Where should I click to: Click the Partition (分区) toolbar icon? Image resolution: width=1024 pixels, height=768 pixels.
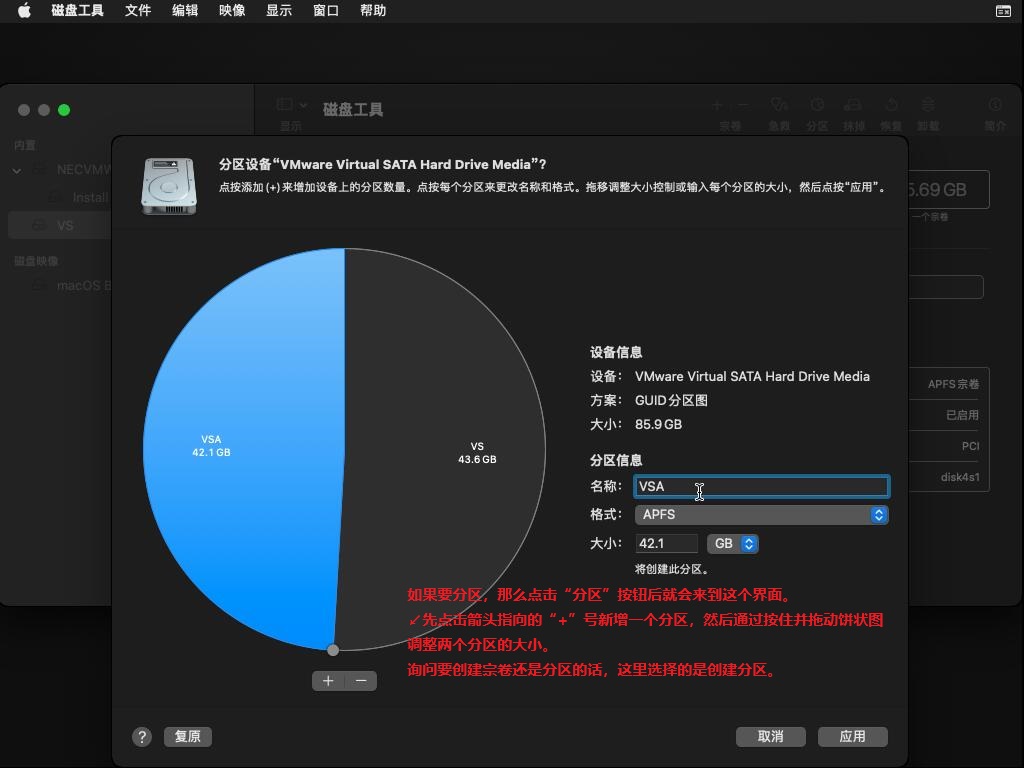click(x=816, y=107)
